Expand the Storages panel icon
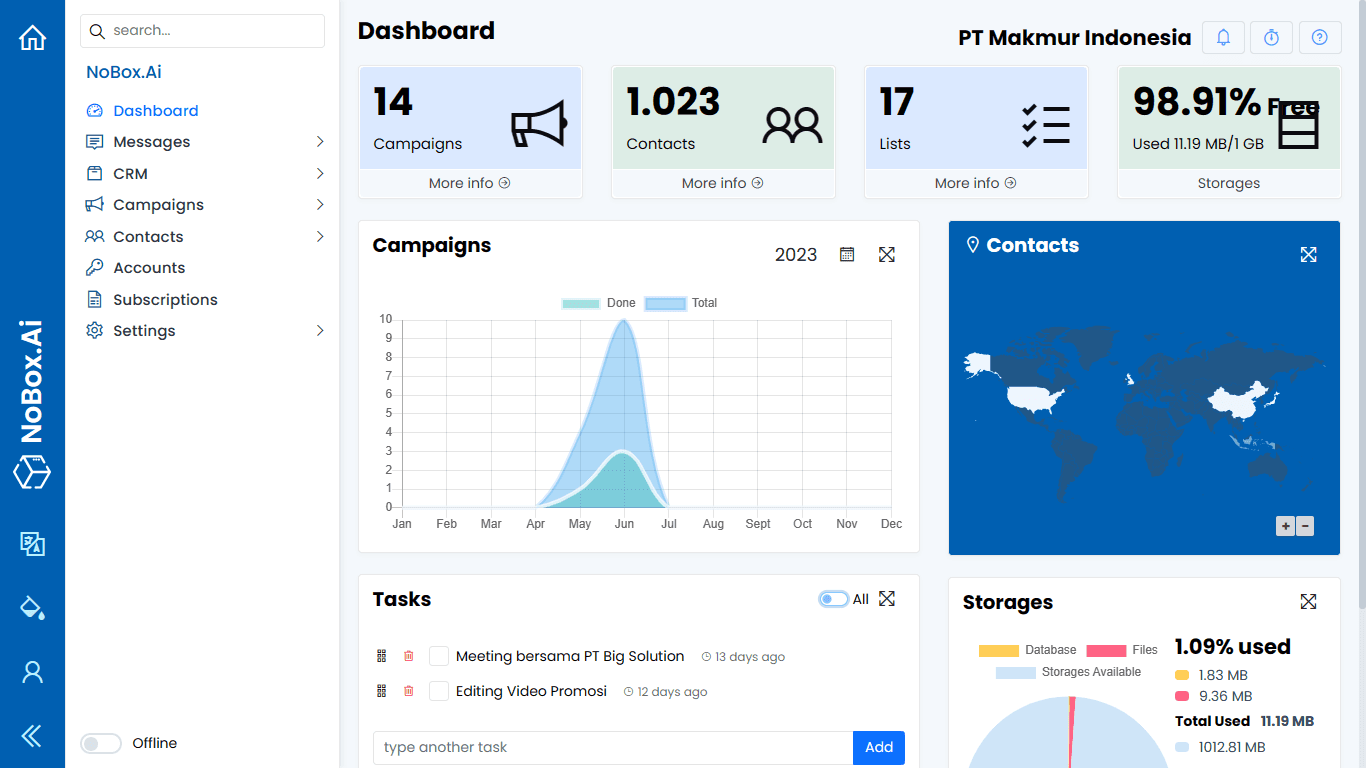The image size is (1366, 768). click(x=1308, y=601)
